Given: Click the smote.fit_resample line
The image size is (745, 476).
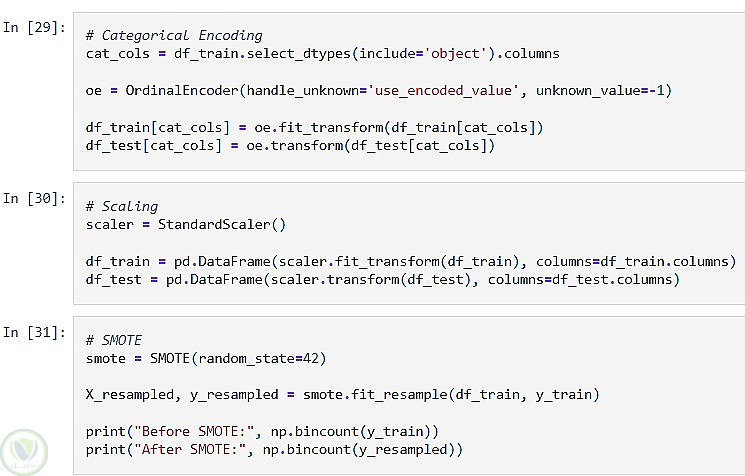Looking at the screenshot, I should (342, 394).
